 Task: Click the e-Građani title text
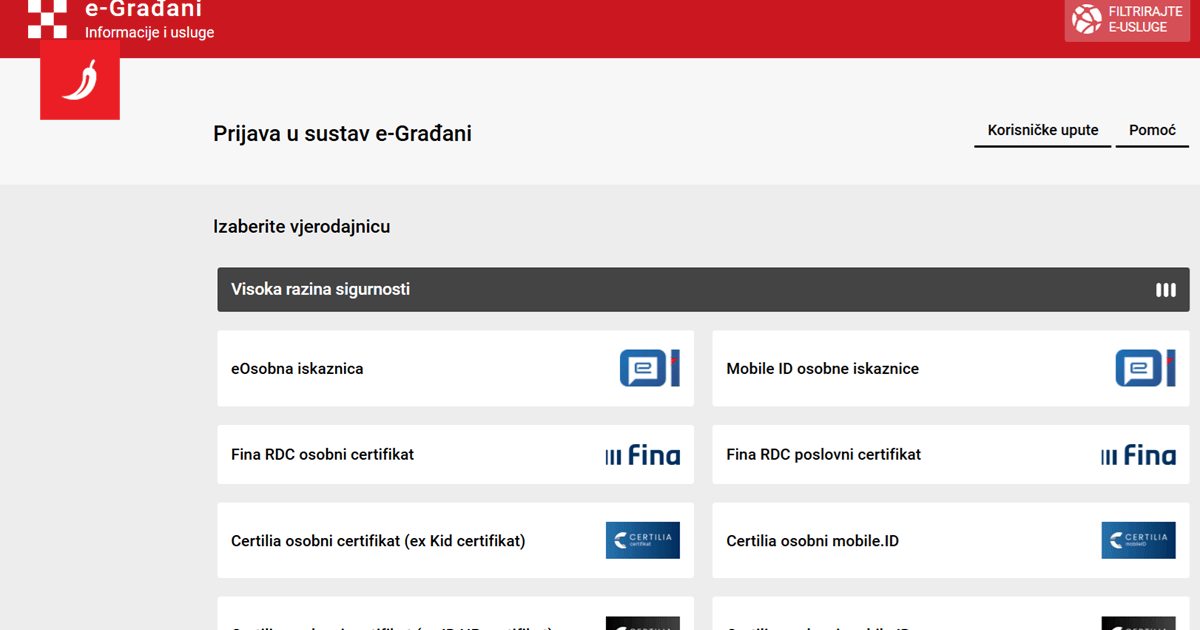tap(143, 10)
